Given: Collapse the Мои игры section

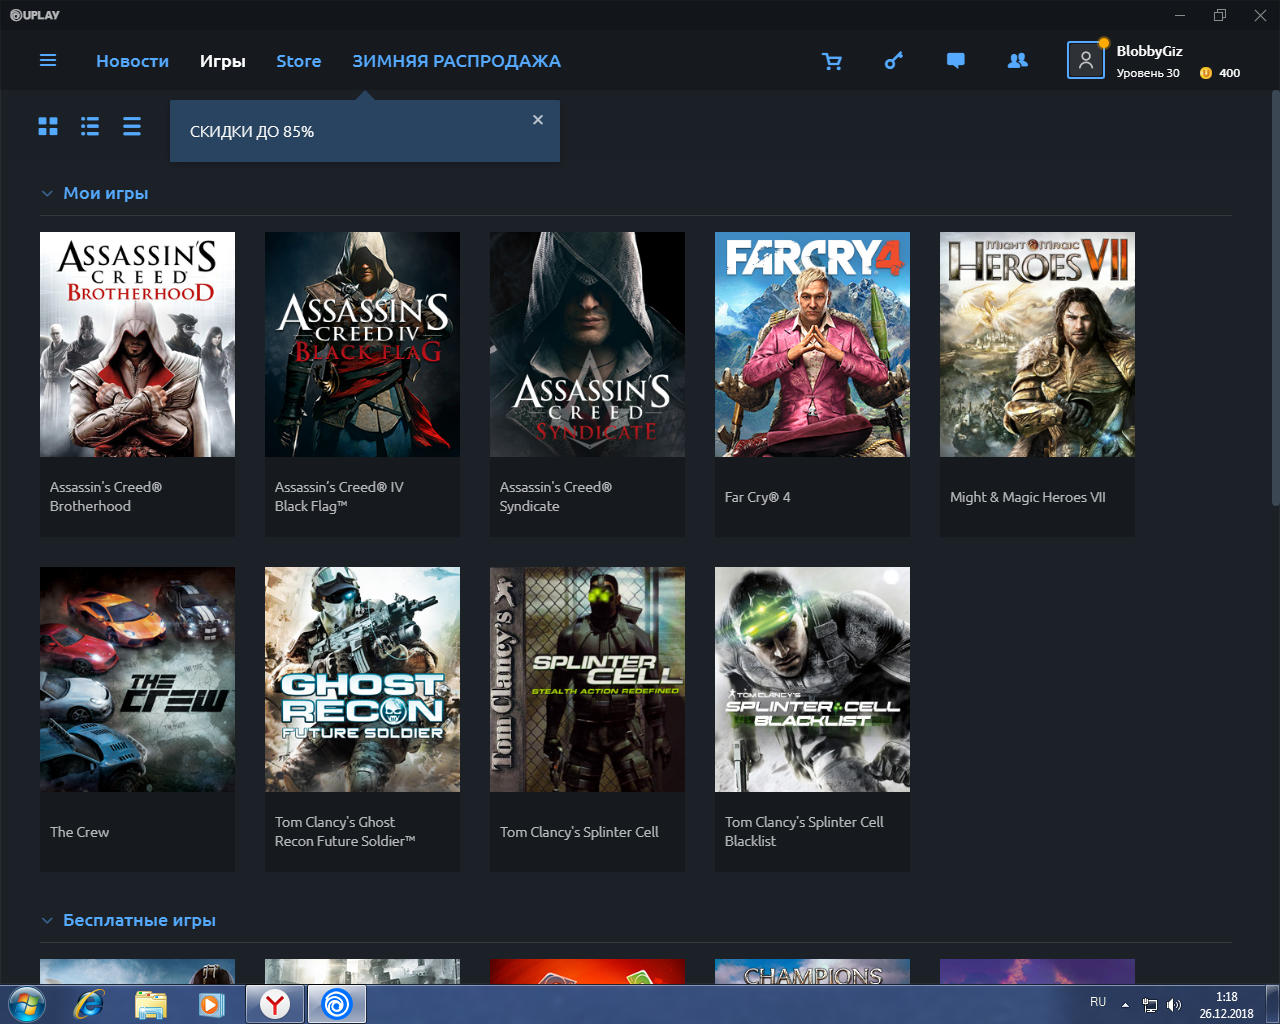Looking at the screenshot, I should [x=47, y=194].
